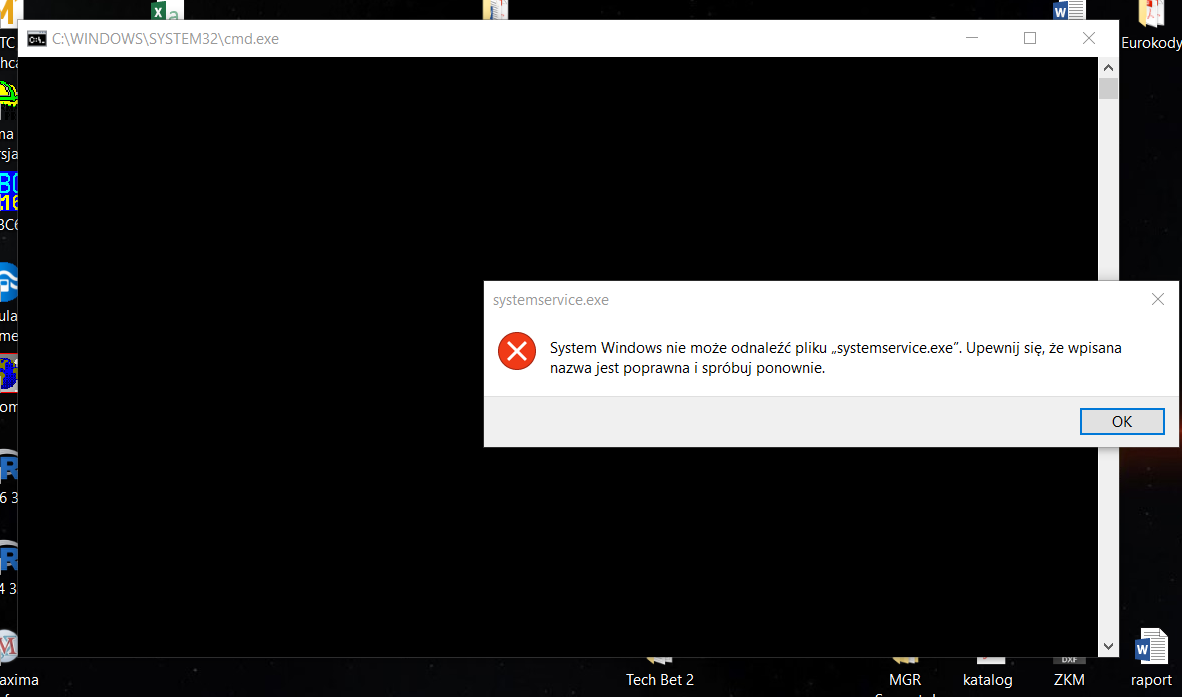Image resolution: width=1182 pixels, height=697 pixels.
Task: Click the red error icon in dialog
Action: [x=517, y=351]
